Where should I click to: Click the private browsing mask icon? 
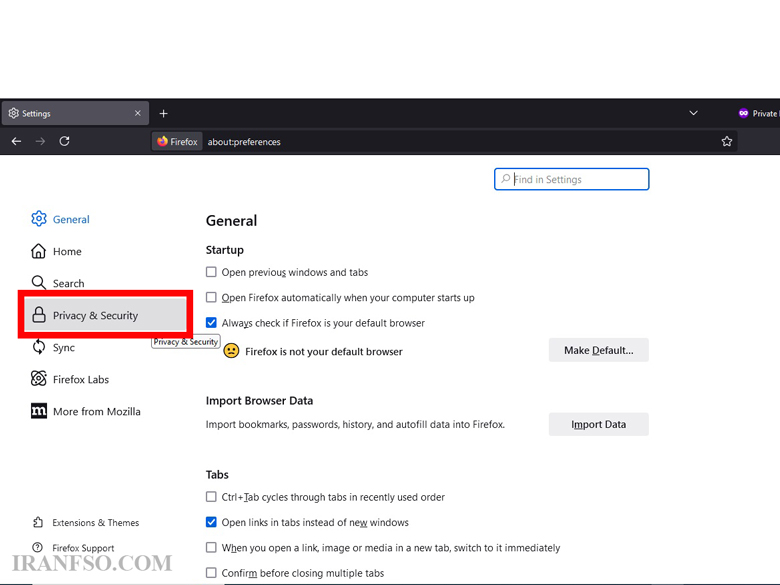[743, 113]
